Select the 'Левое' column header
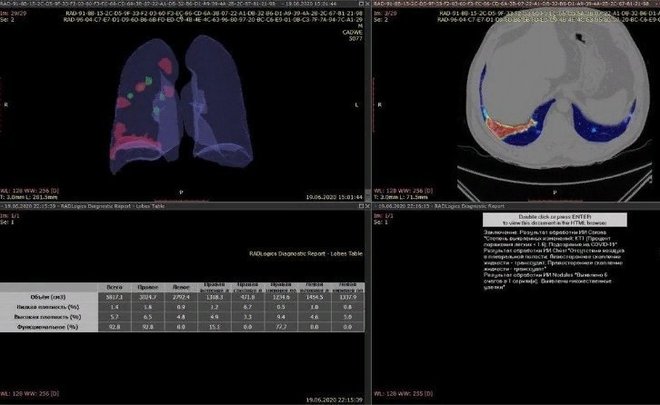This screenshot has height=405, width=660. point(181,287)
